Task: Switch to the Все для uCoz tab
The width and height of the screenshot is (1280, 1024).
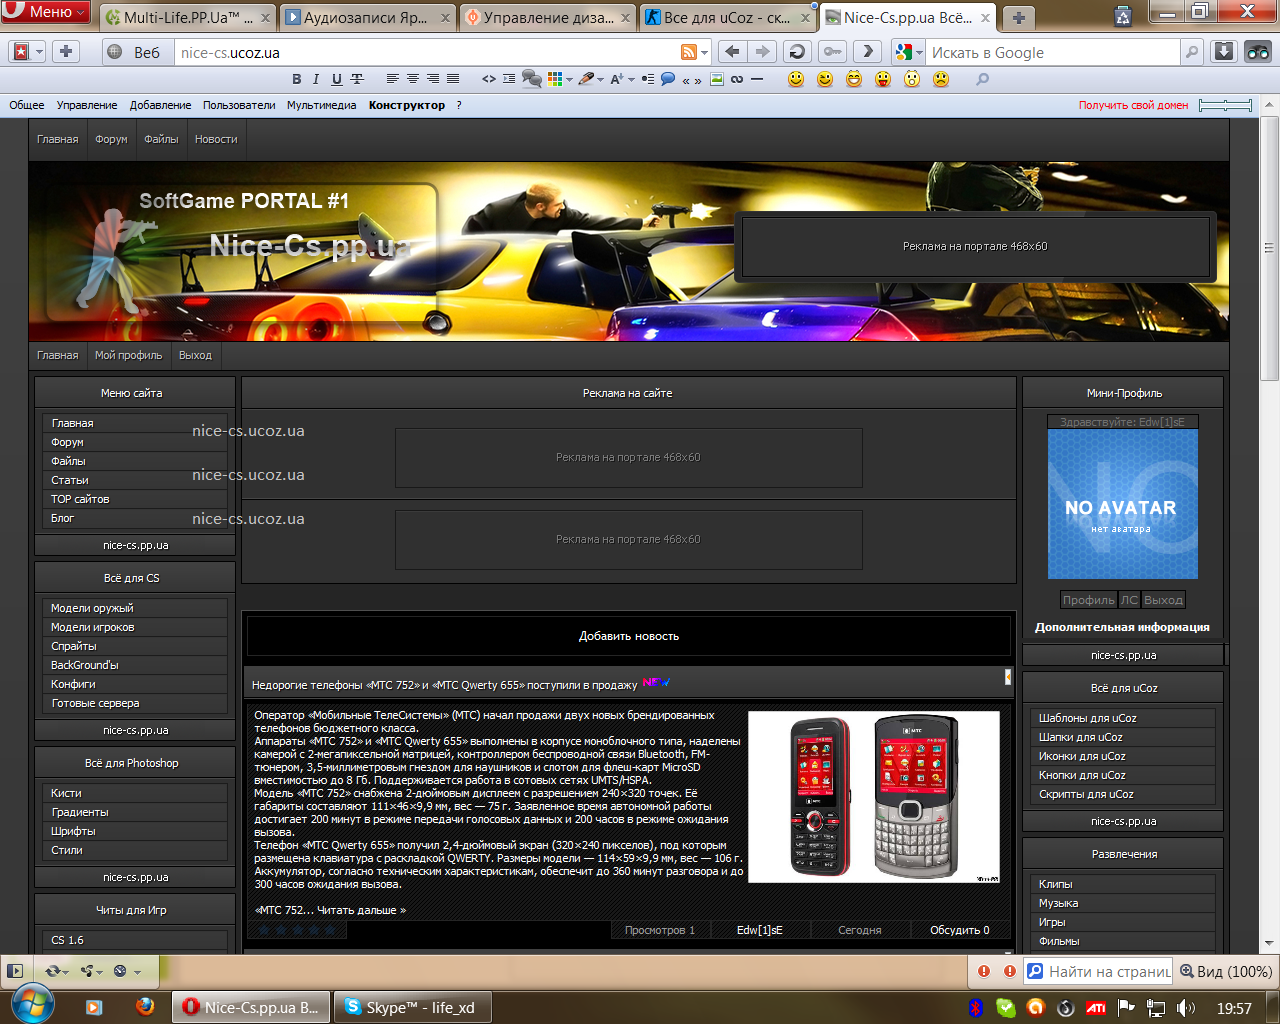Action: (x=727, y=17)
